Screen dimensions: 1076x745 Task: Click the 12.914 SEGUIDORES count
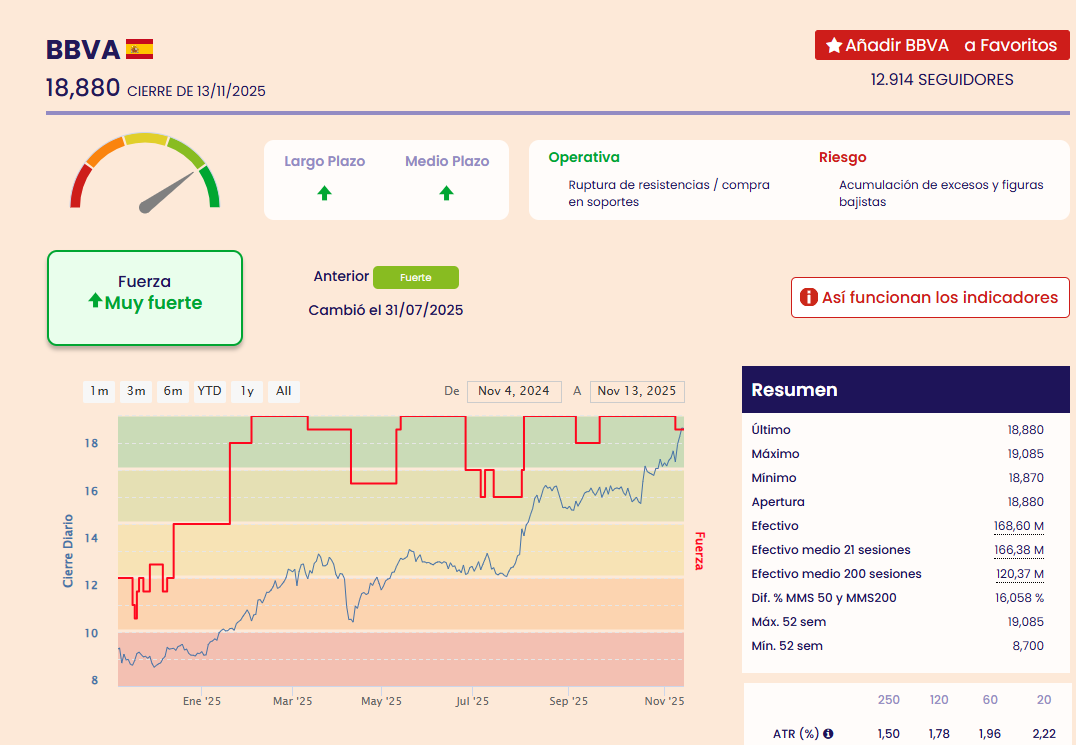pos(942,80)
